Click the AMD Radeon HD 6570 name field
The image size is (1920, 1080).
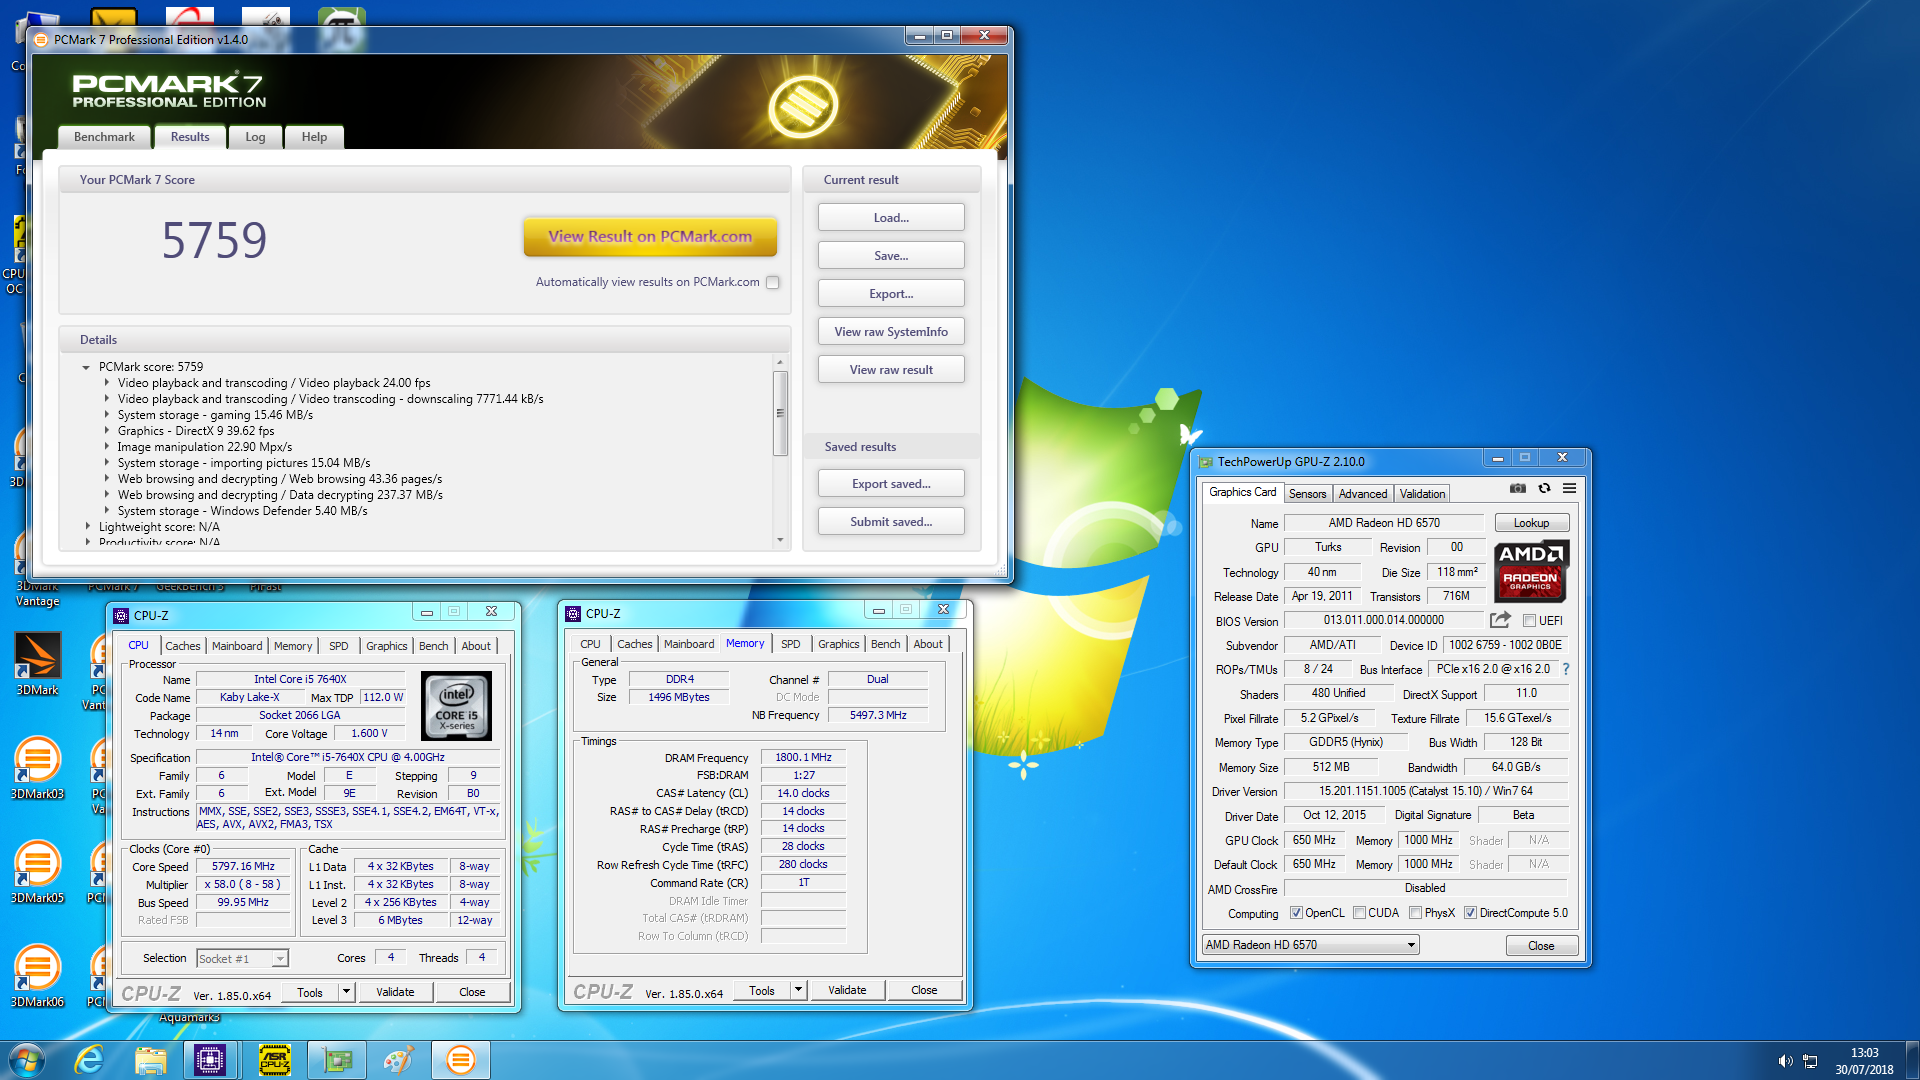[x=1384, y=523]
